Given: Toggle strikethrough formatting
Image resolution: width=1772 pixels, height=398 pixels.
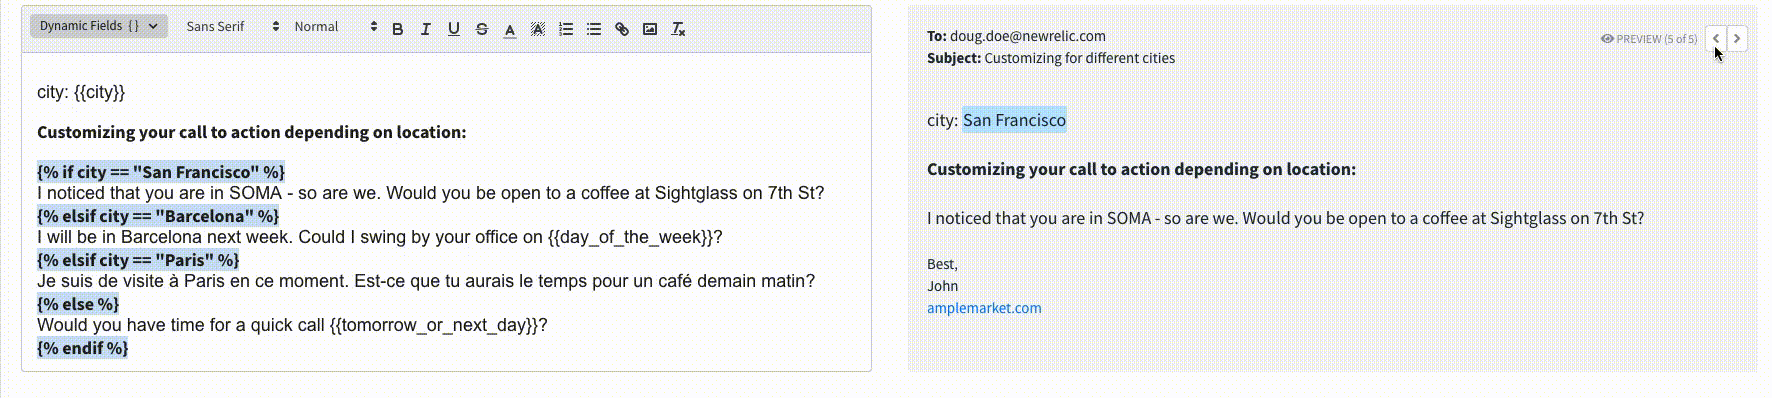Looking at the screenshot, I should coord(482,29).
